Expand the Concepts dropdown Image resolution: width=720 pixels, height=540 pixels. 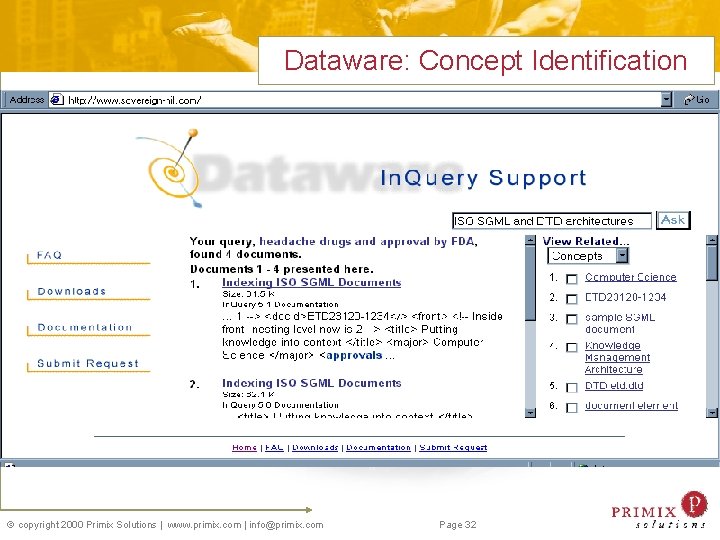(x=622, y=255)
